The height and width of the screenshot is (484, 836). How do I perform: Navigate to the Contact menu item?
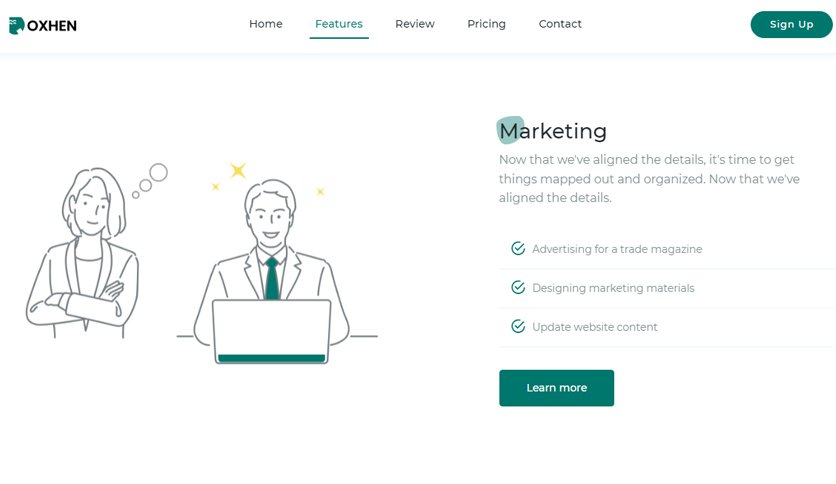560,24
